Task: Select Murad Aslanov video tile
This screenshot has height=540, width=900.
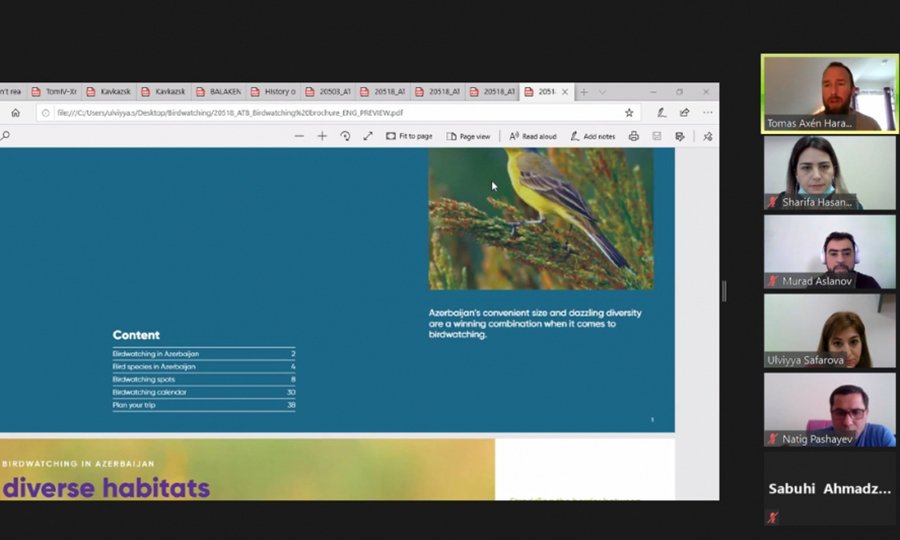Action: 829,252
